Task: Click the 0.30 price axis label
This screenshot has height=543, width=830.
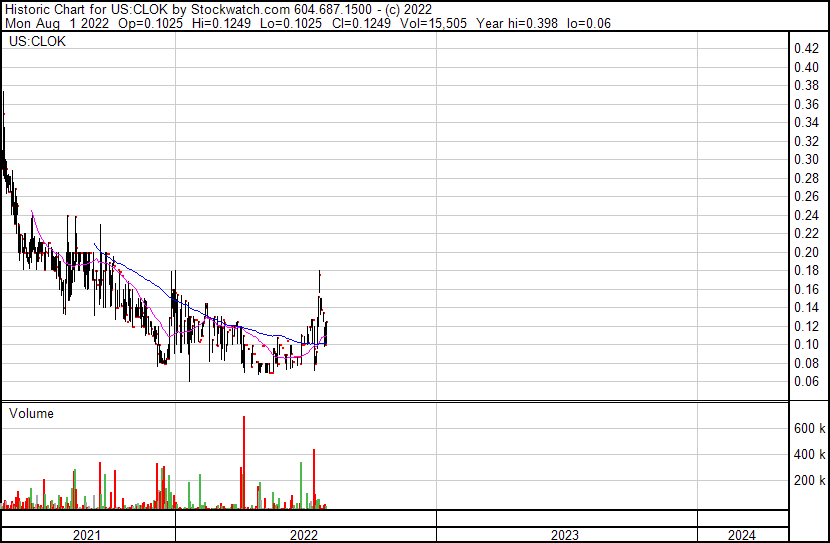Action: 807,159
